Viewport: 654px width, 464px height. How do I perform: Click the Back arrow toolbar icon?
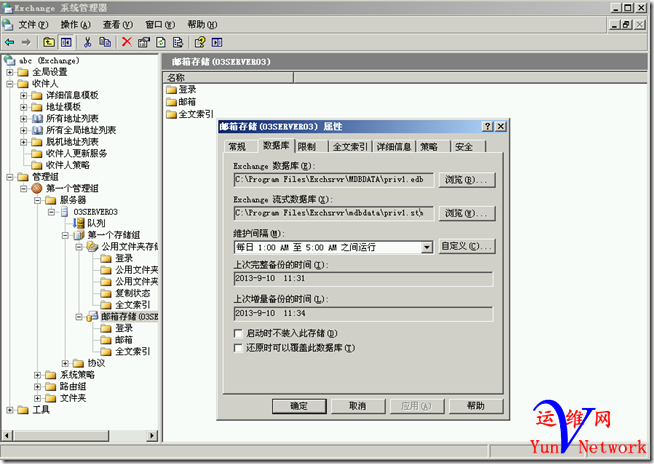10,42
